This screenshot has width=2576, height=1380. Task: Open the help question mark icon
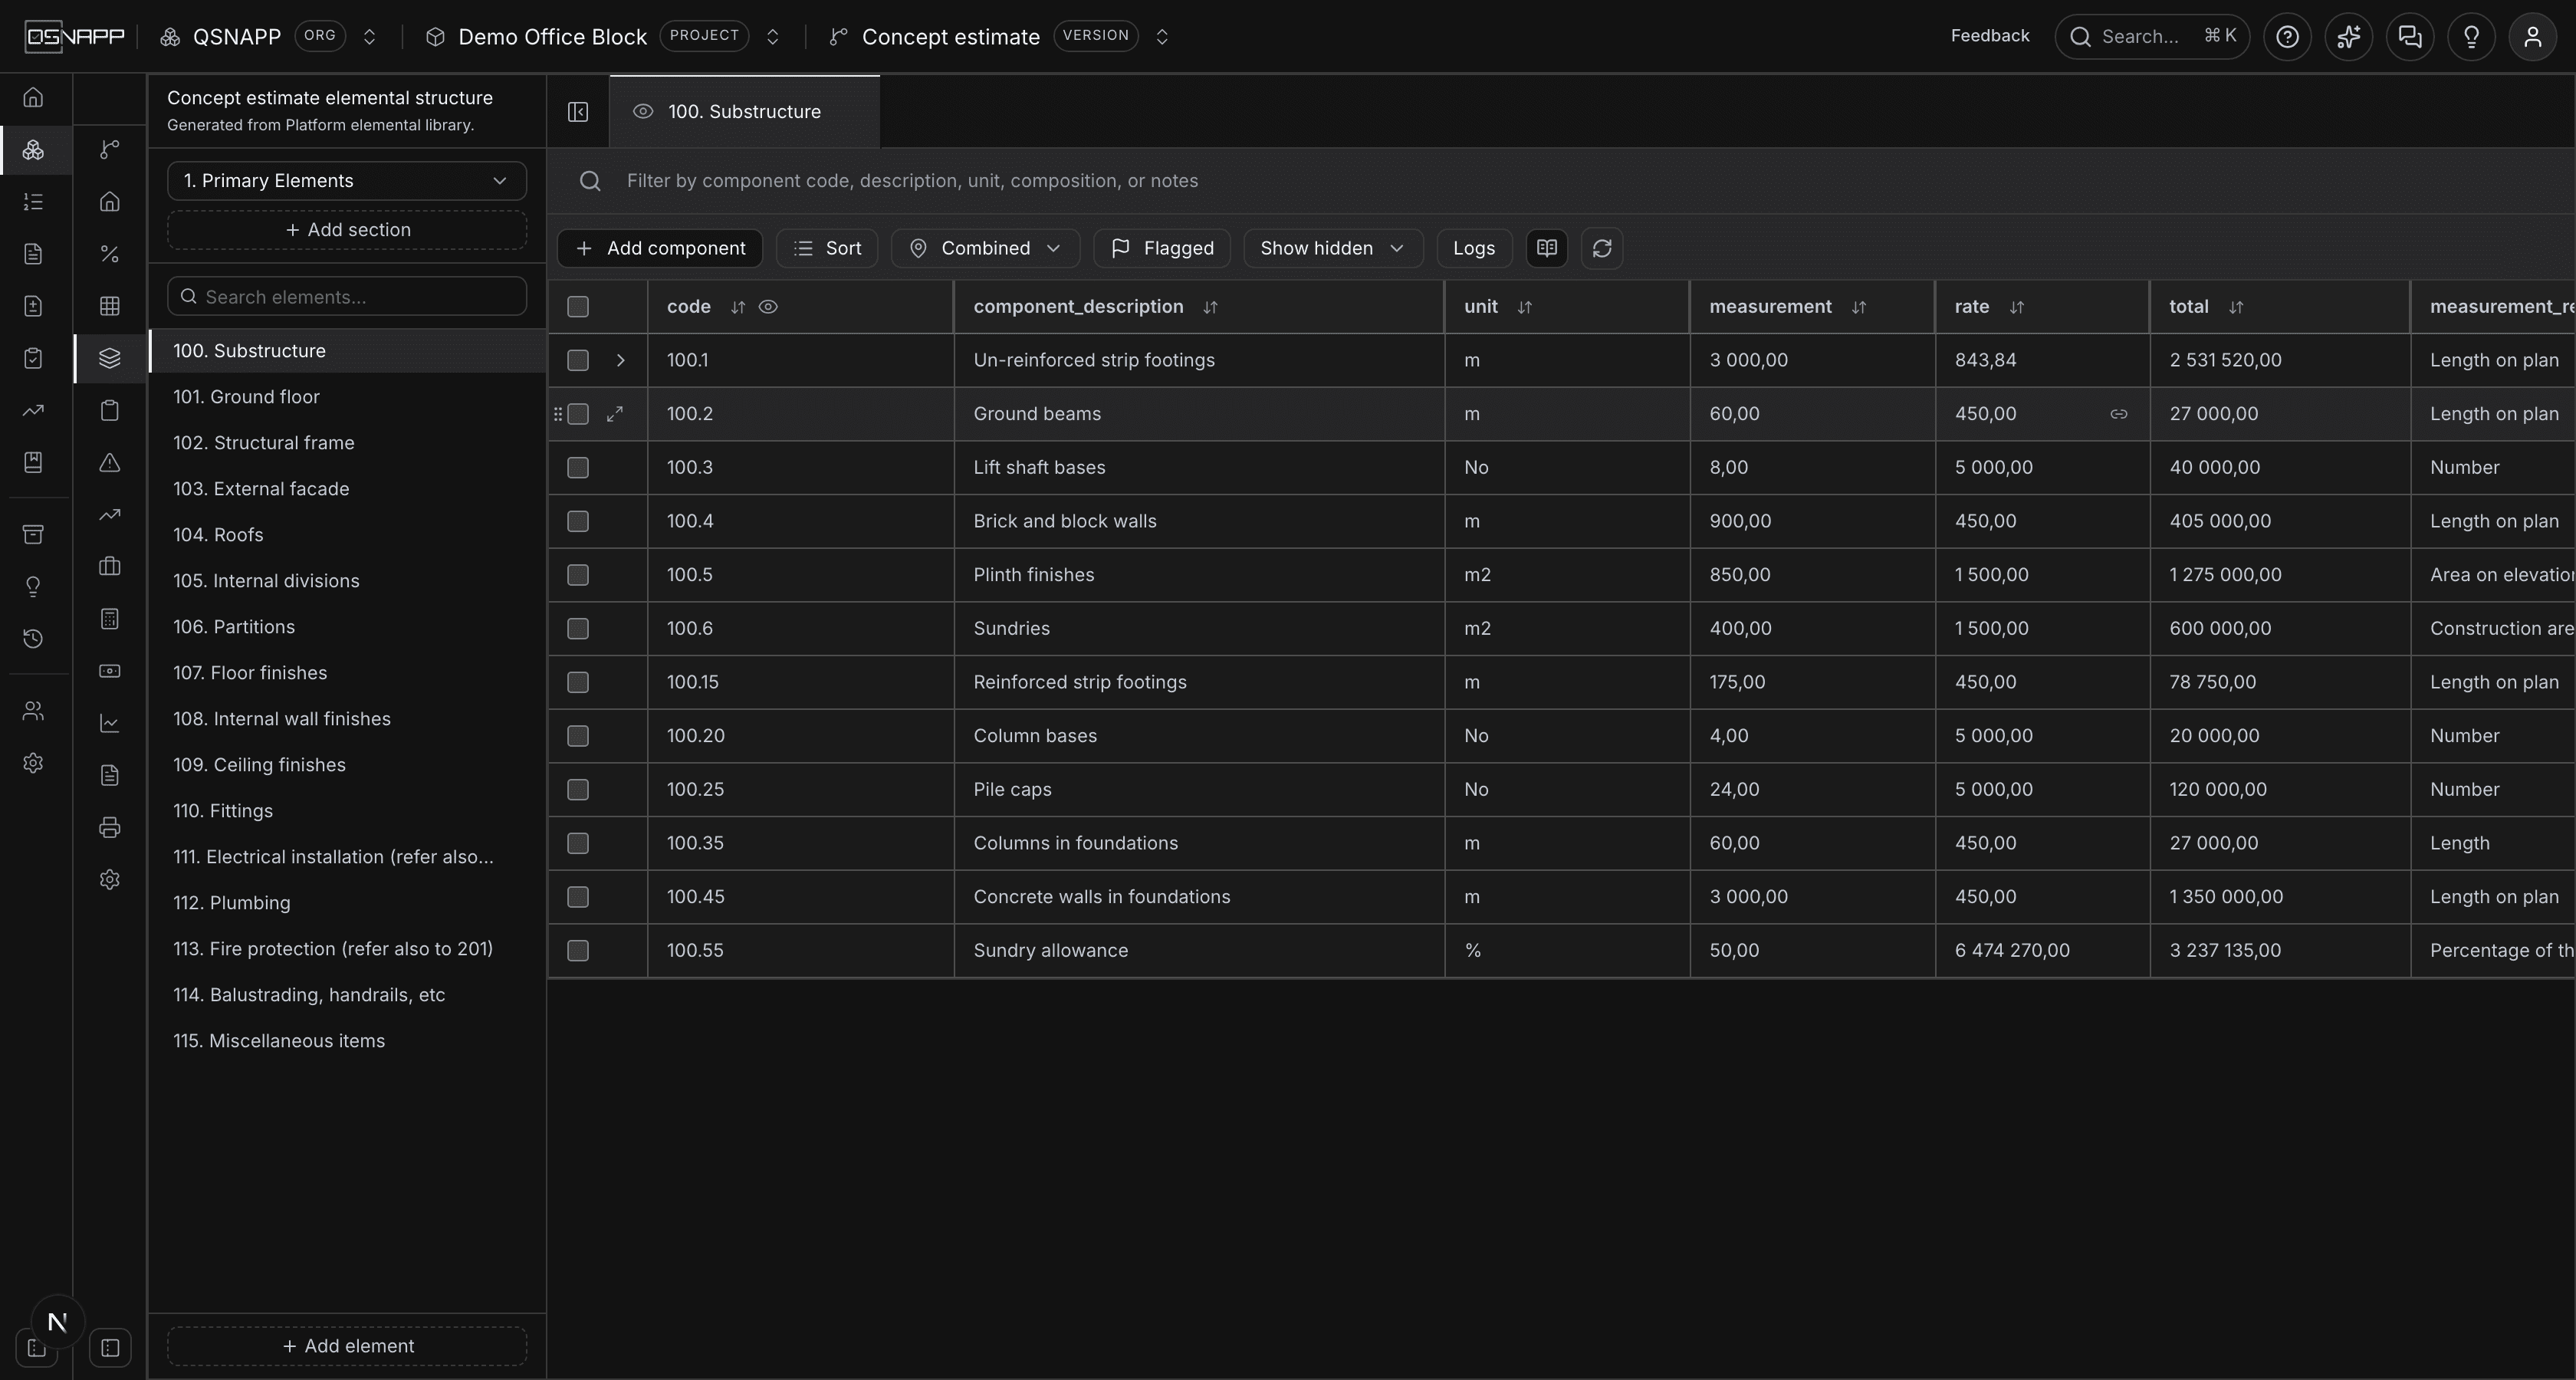(x=2287, y=37)
